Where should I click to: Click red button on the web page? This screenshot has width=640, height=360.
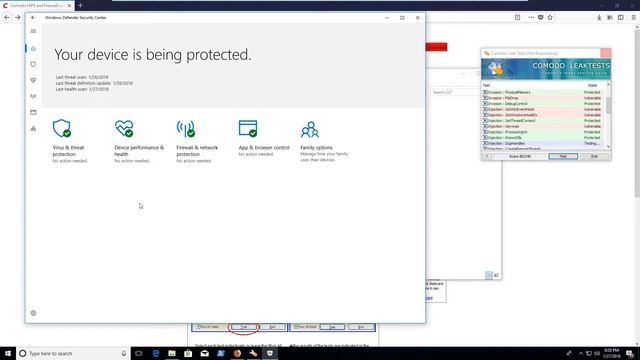(436, 47)
